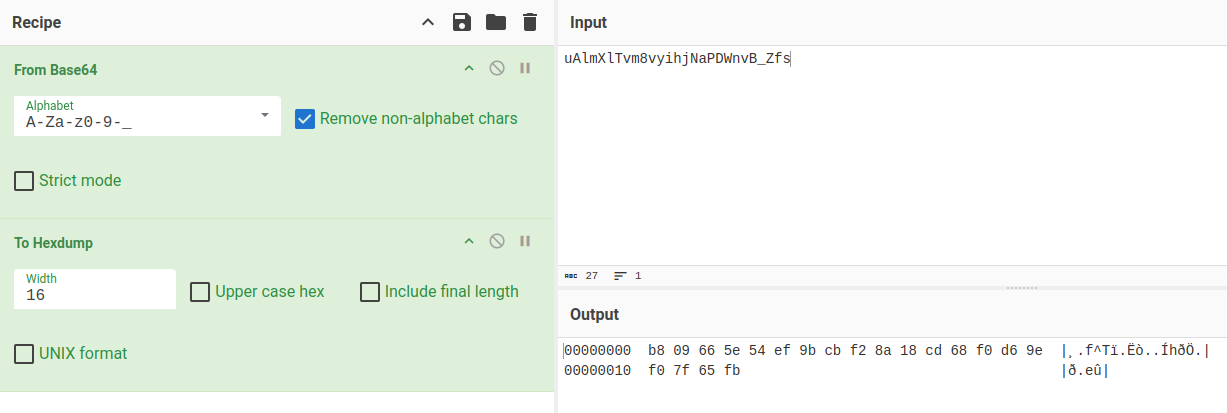Viewport: 1227px width, 413px height.
Task: Clear recipe with trash icon
Action: [530, 22]
